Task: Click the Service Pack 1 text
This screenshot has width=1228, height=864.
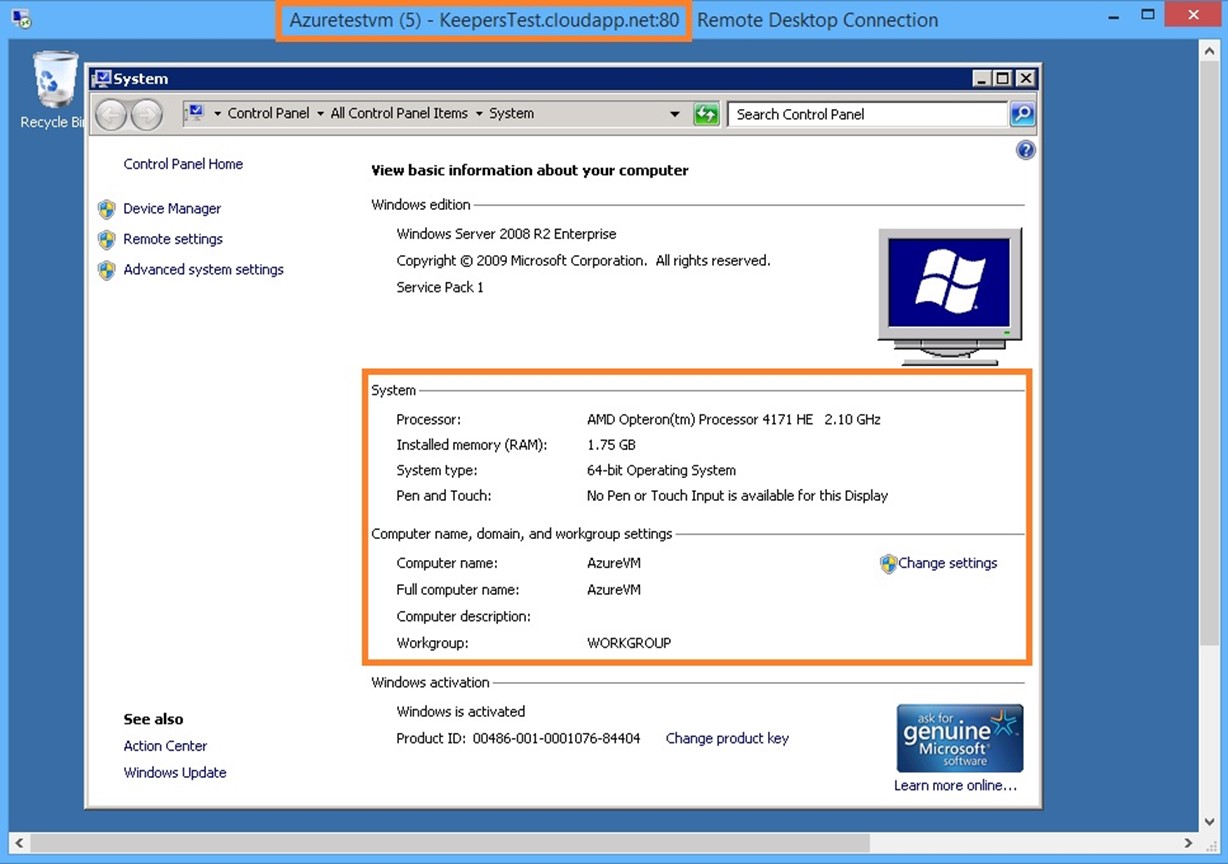Action: click(x=440, y=287)
